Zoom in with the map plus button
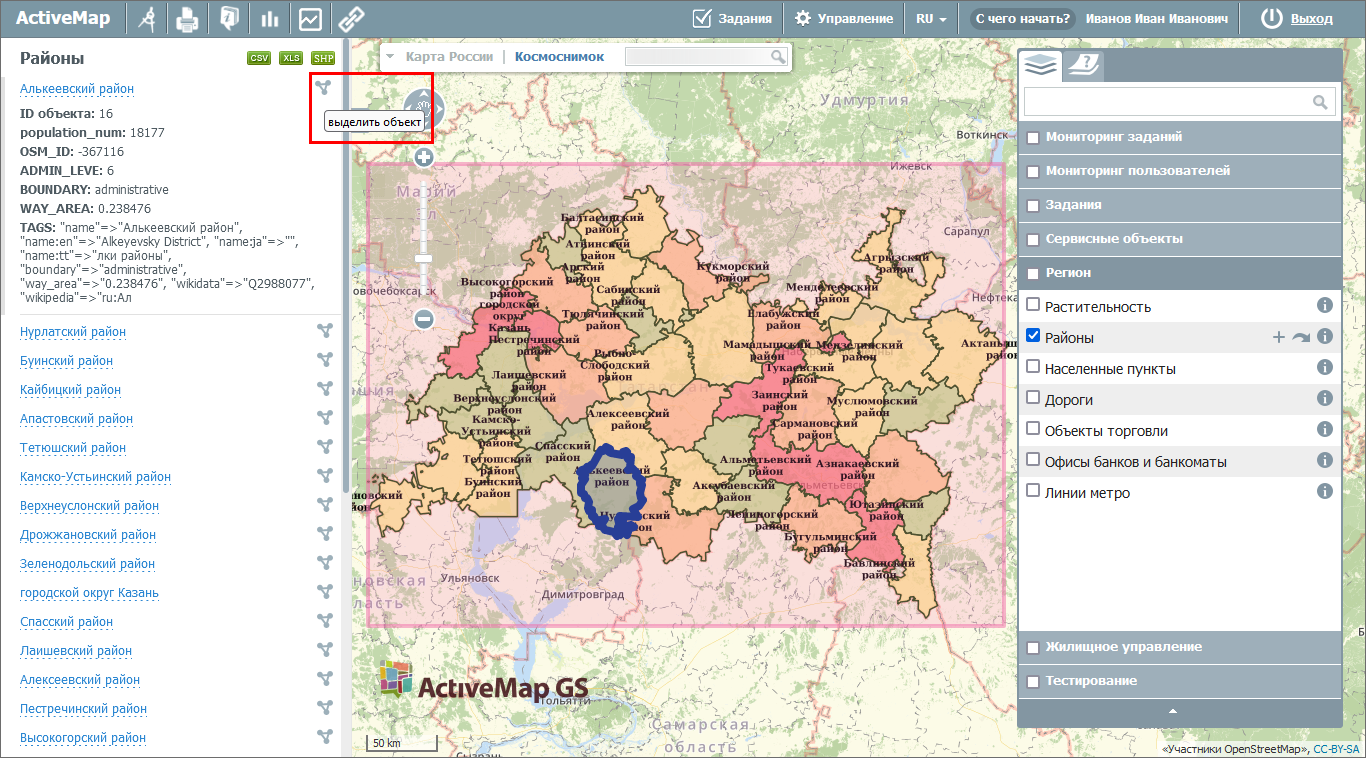This screenshot has width=1366, height=758. [x=424, y=157]
